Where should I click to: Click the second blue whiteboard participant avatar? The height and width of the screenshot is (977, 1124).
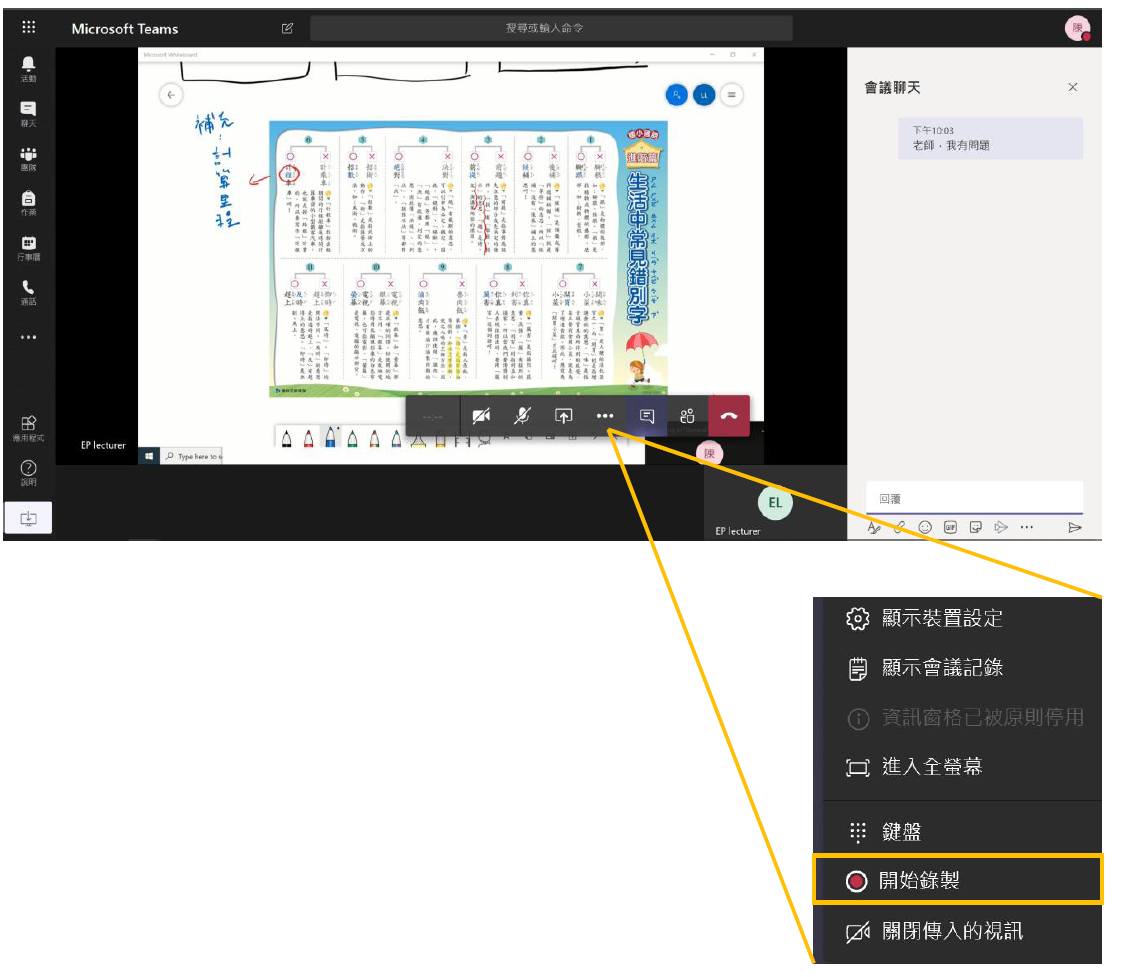pos(704,95)
